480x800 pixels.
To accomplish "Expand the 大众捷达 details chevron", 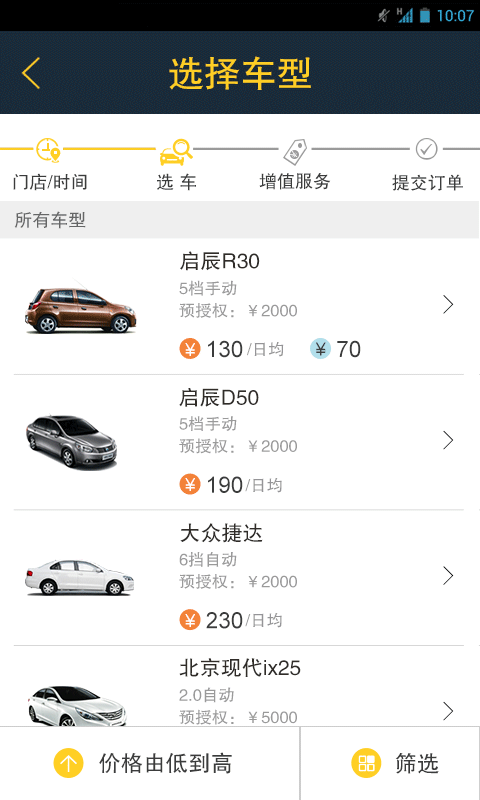I will (448, 576).
